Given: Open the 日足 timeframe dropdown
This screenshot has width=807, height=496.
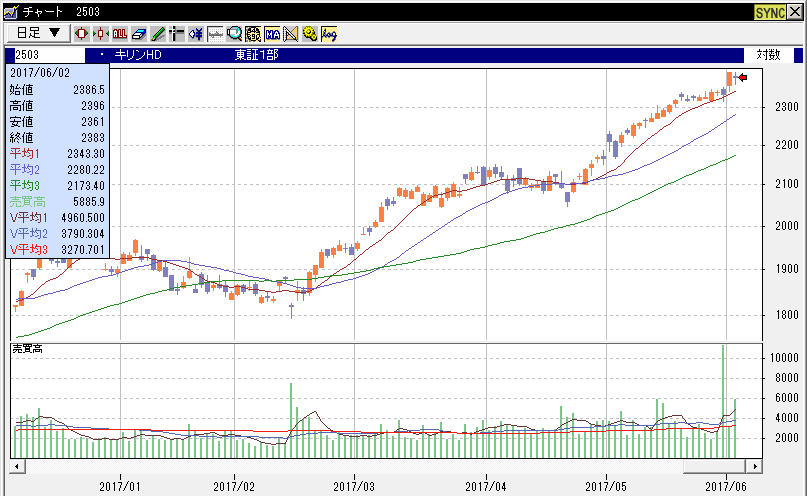Looking at the screenshot, I should 39,33.
